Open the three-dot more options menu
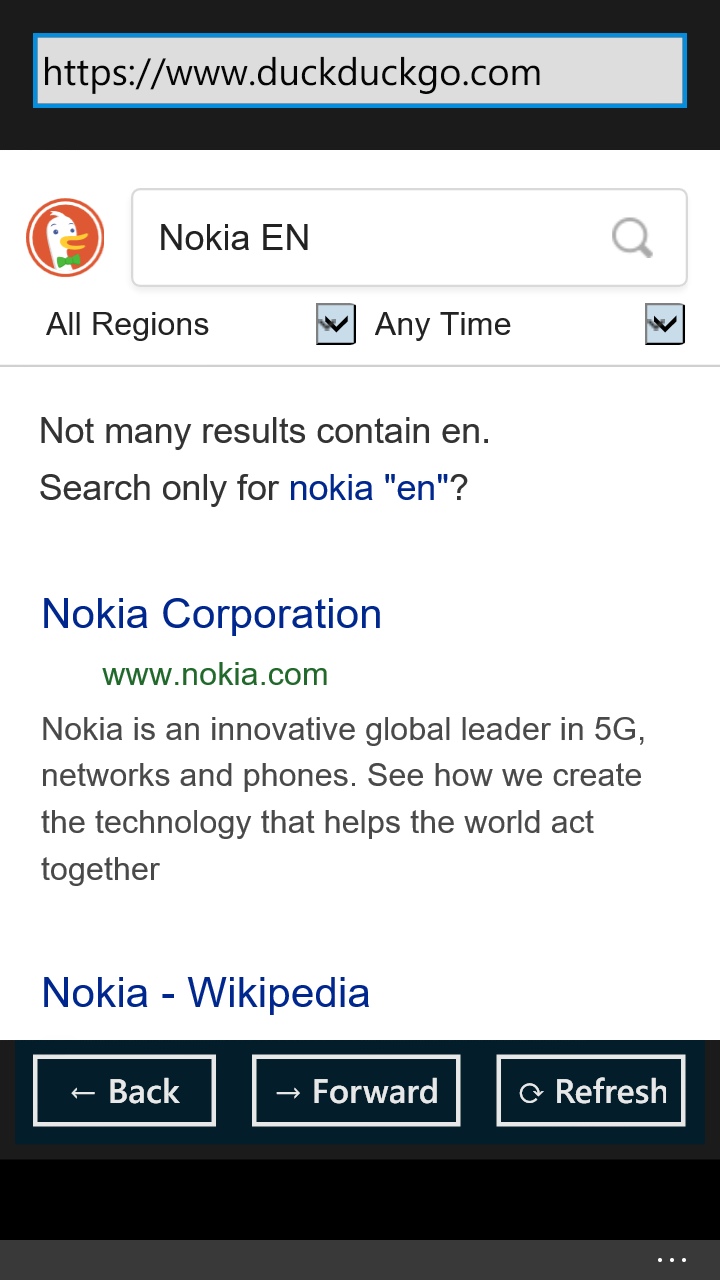Viewport: 720px width, 1280px height. point(671,1260)
